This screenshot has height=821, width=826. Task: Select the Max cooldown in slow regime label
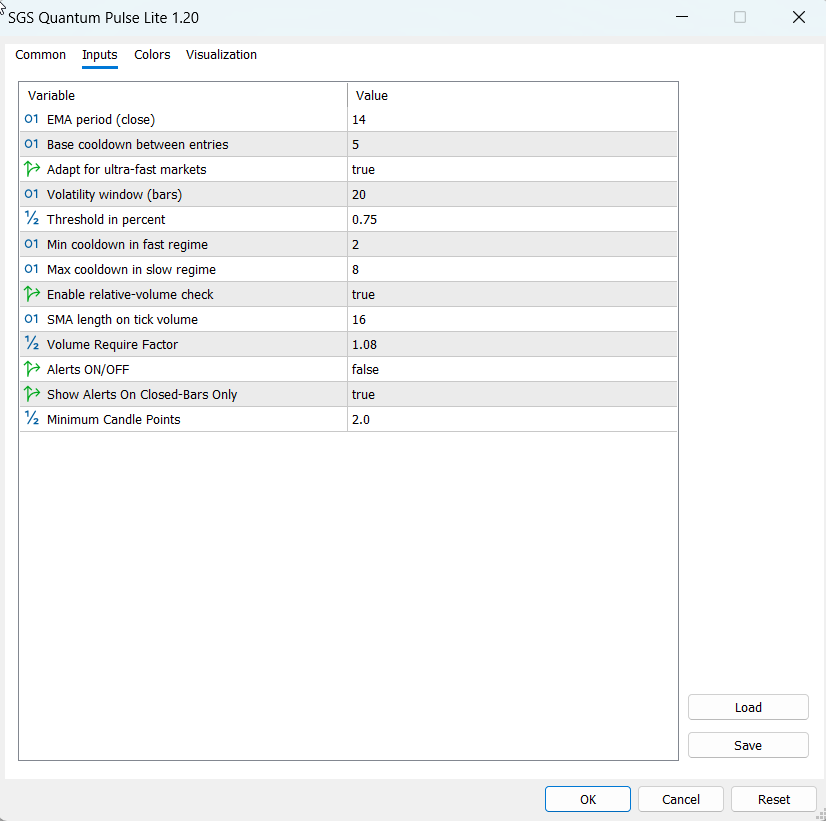click(x=131, y=270)
